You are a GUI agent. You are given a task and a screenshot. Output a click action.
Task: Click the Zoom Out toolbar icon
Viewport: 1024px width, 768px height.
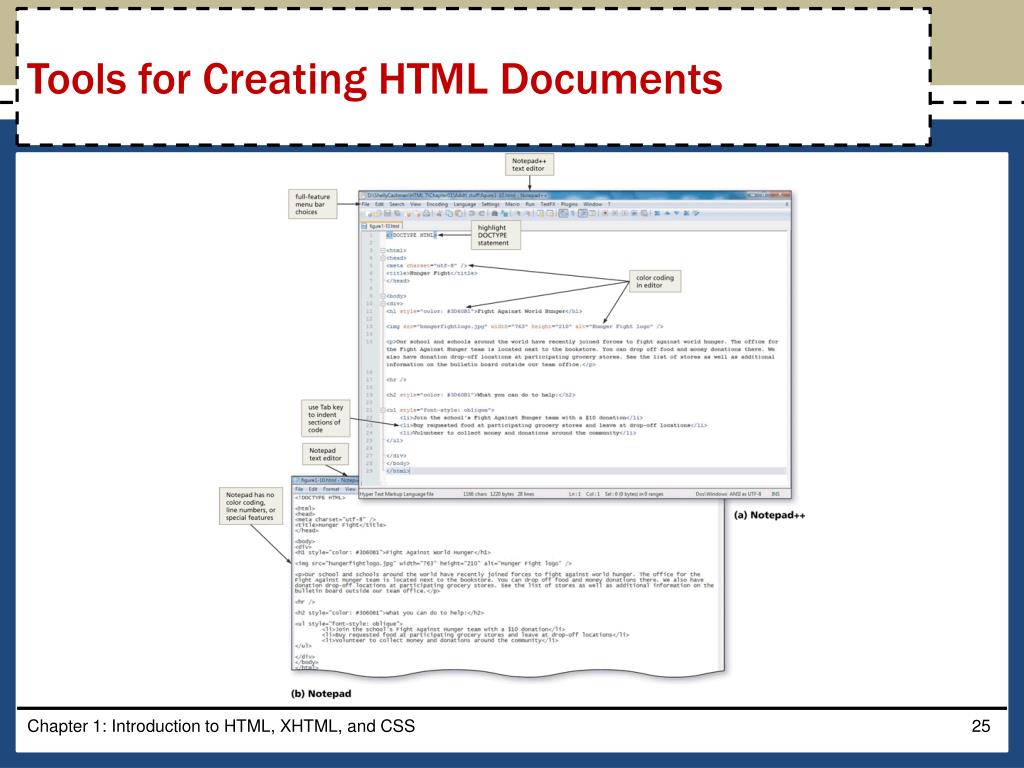(528, 213)
